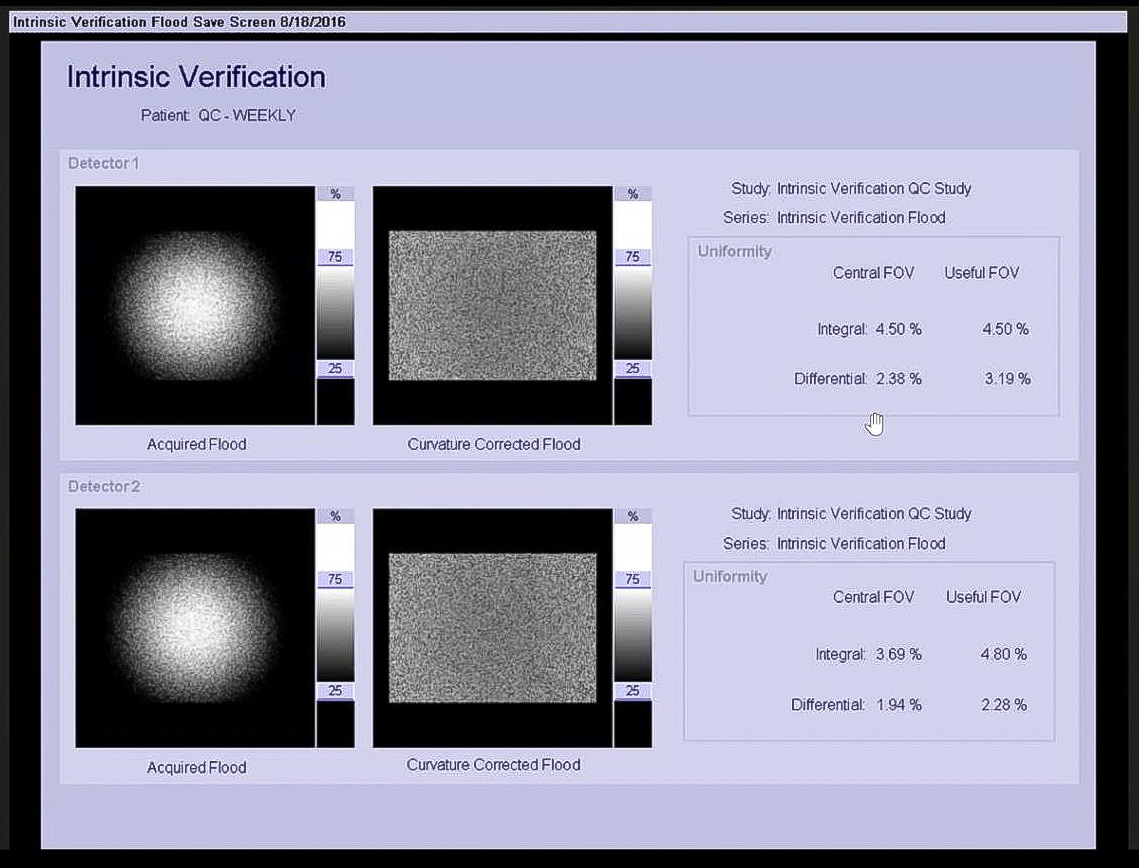Click the Intrinsic Verification Flood Save Screen title bar
This screenshot has height=868, width=1139.
click(x=180, y=22)
